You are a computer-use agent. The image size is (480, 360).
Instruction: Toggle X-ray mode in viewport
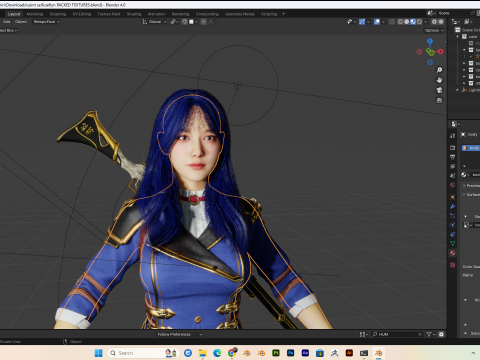[x=392, y=22]
